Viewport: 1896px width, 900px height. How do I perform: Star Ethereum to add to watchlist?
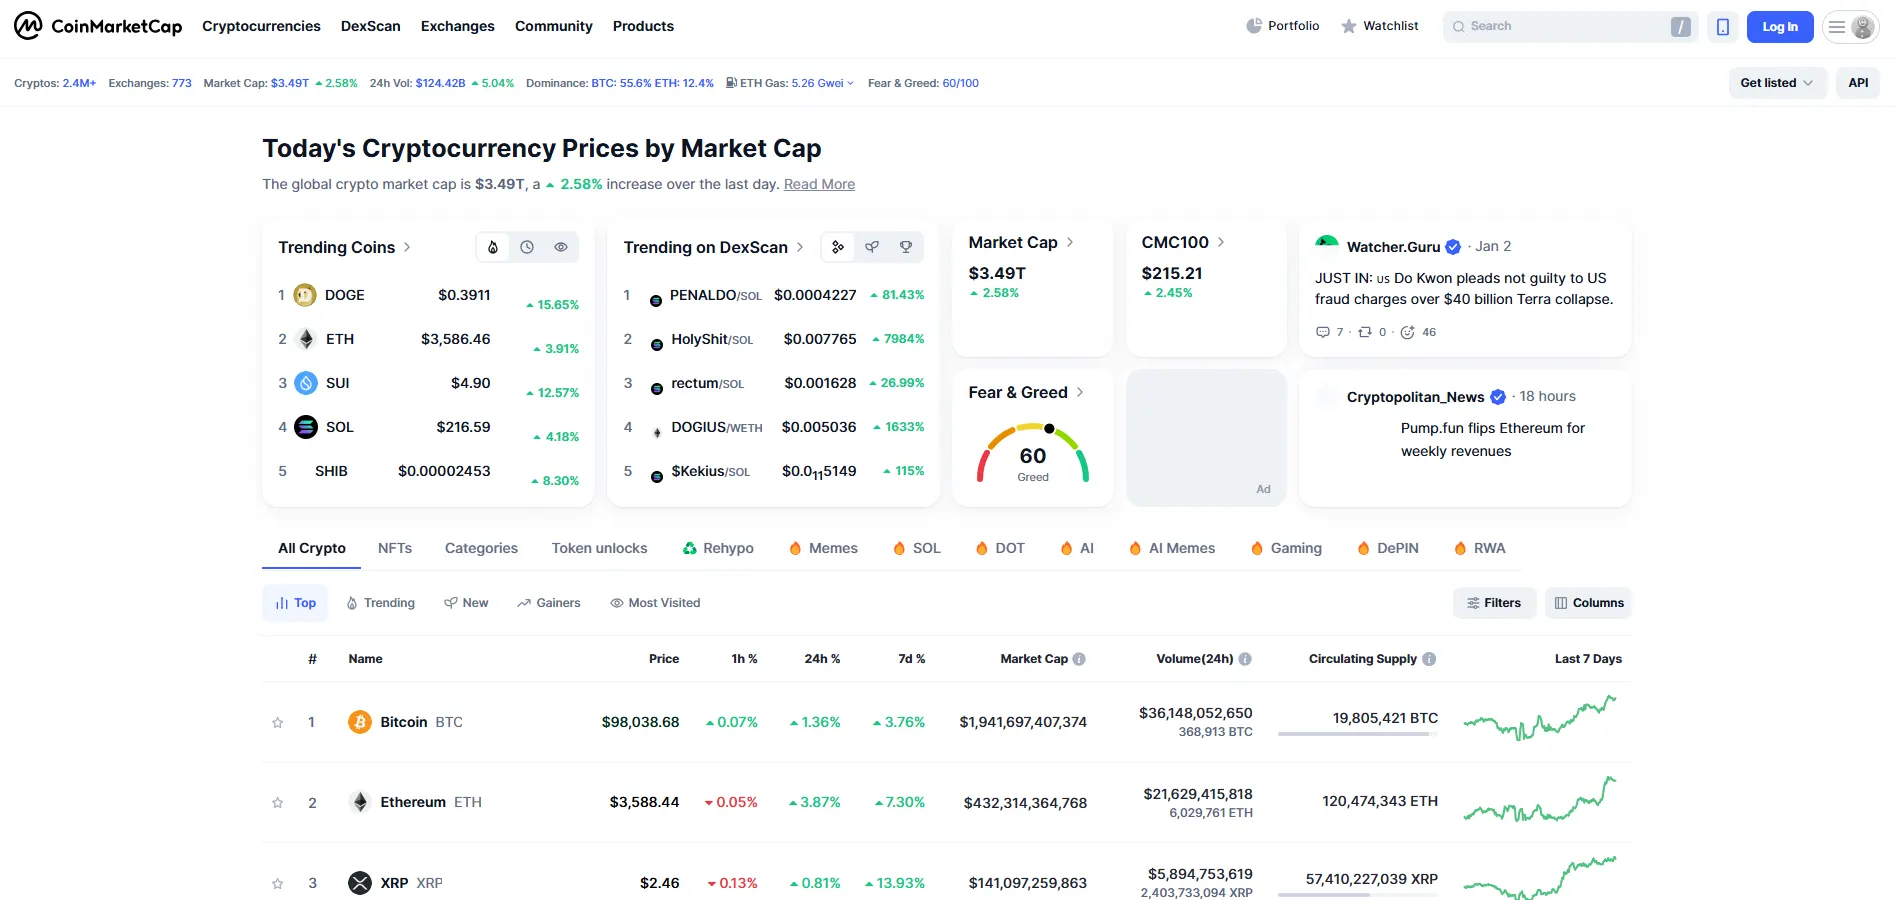[x=278, y=802]
